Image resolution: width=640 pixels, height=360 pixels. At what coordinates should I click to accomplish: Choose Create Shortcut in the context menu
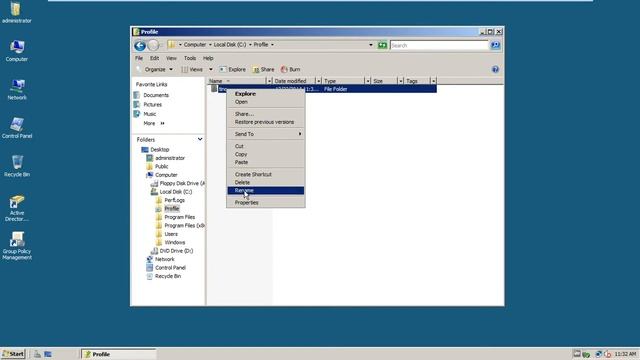[x=266, y=174]
